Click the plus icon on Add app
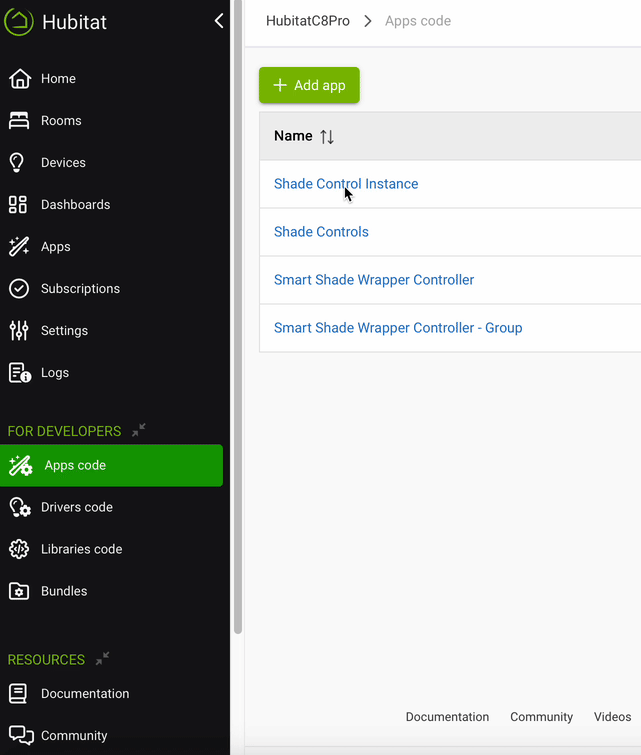Image resolution: width=641 pixels, height=755 pixels. [x=280, y=85]
